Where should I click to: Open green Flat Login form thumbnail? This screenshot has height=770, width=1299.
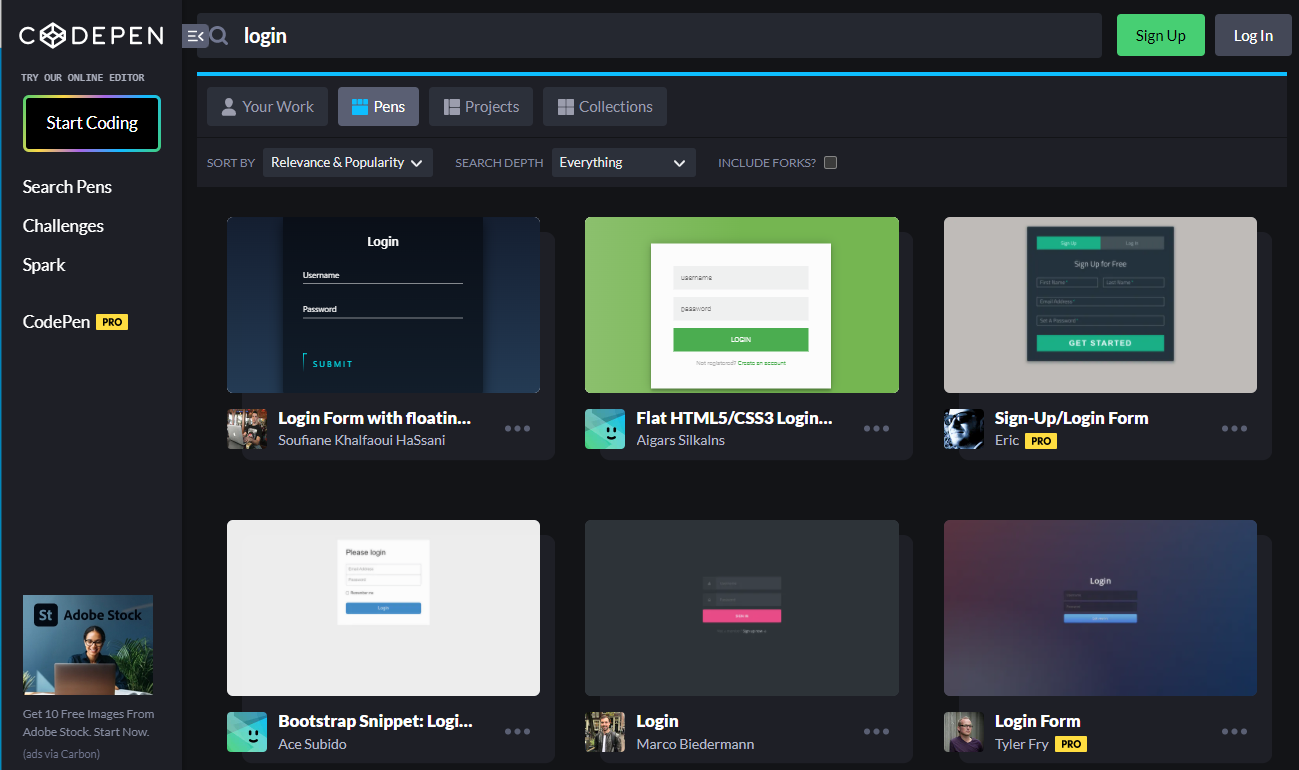coord(742,305)
